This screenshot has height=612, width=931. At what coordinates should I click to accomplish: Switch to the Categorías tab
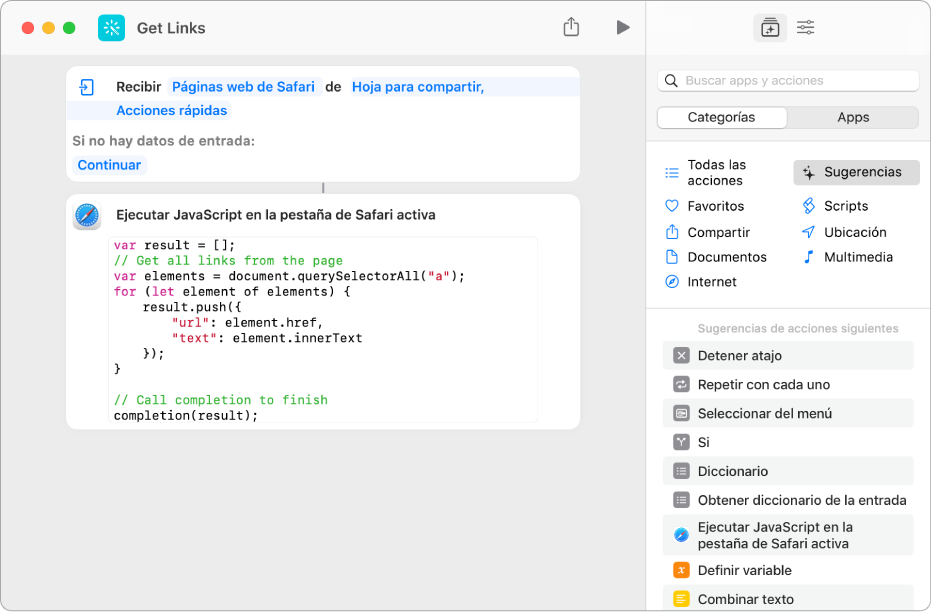click(x=721, y=117)
